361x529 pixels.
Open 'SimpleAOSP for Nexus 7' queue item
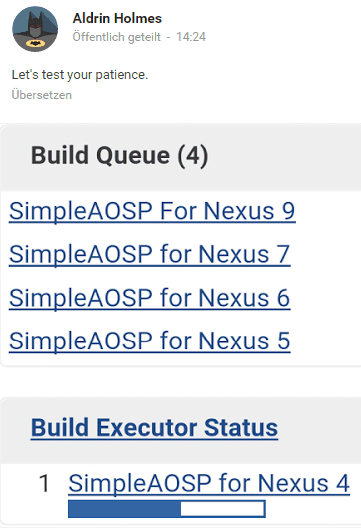pyautogui.click(x=149, y=254)
